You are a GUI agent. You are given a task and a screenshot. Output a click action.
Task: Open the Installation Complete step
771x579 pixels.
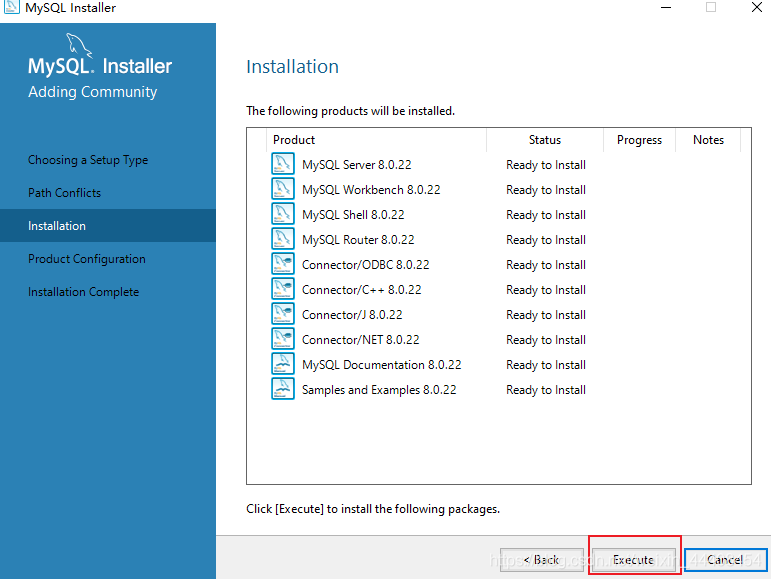(x=83, y=292)
